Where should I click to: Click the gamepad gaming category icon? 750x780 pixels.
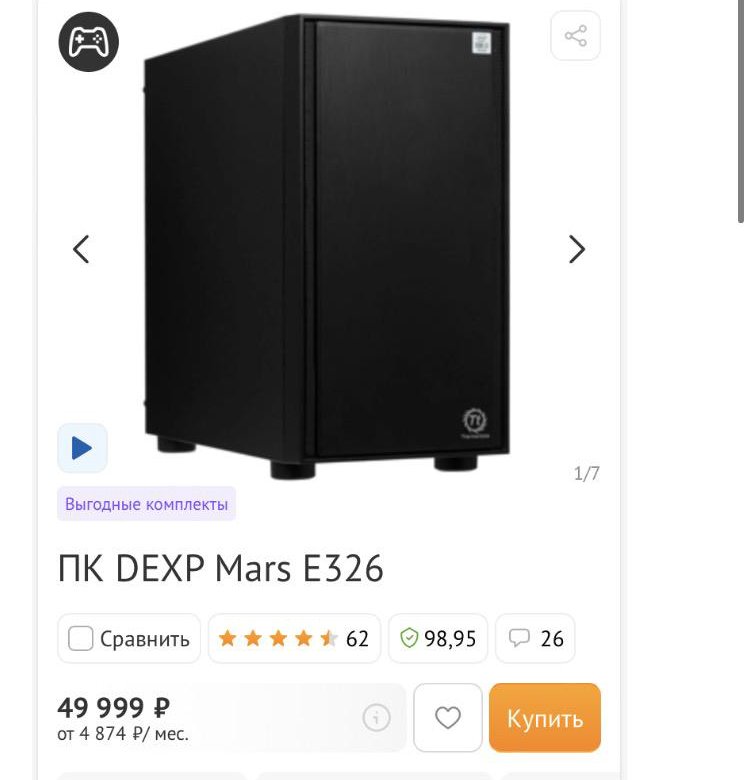tap(89, 42)
